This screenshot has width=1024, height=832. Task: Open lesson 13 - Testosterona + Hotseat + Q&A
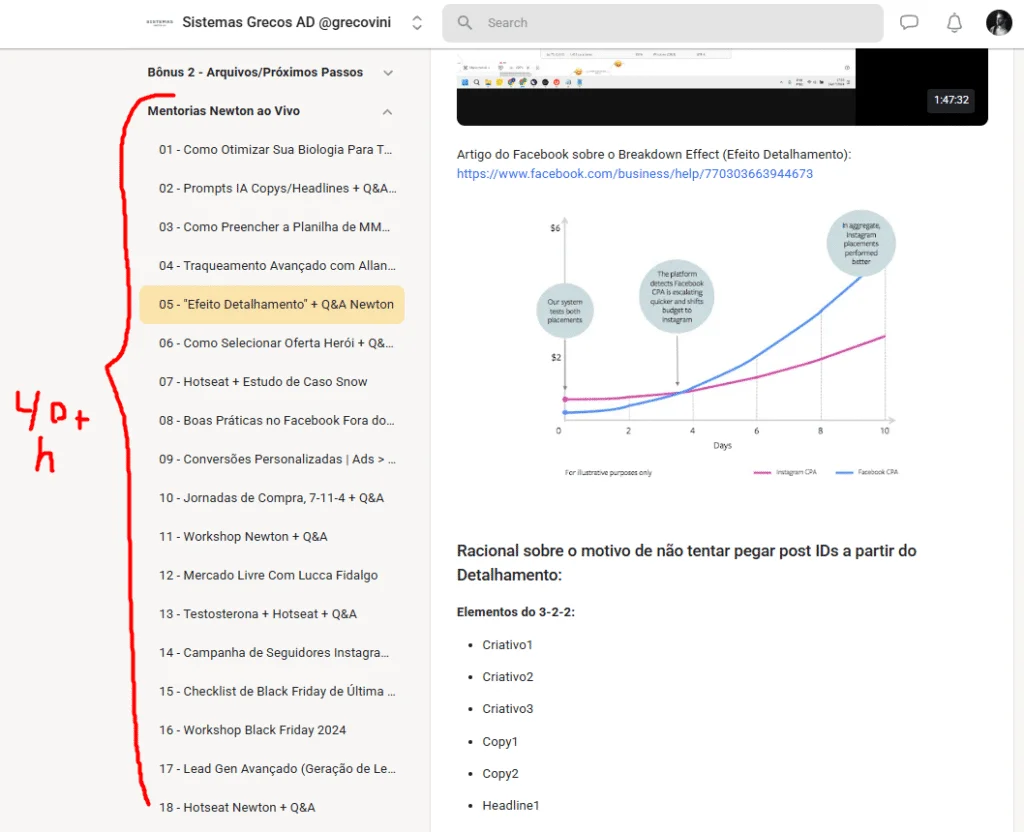point(272,614)
